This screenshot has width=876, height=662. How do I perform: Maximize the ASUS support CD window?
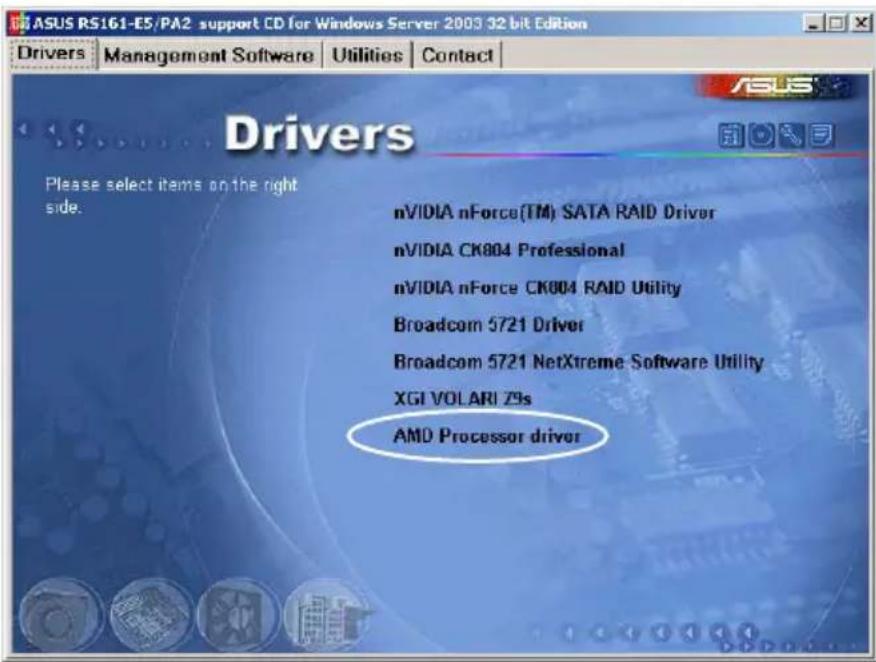[x=836, y=23]
